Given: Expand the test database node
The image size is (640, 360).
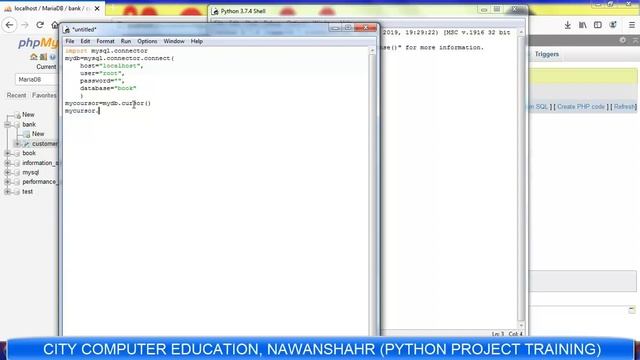Looking at the screenshot, I should point(7,191).
